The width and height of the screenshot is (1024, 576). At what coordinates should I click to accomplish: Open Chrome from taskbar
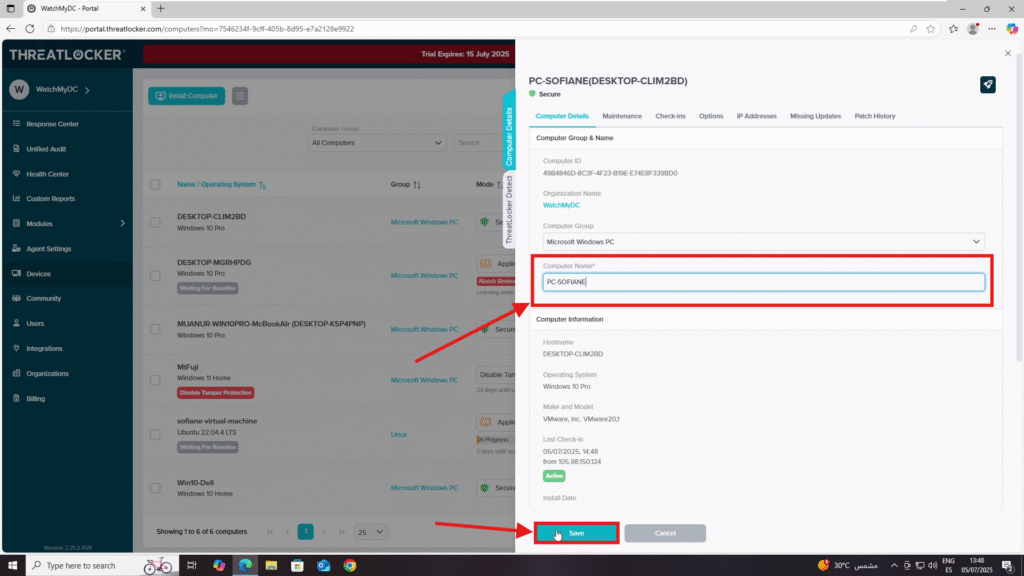[350, 566]
